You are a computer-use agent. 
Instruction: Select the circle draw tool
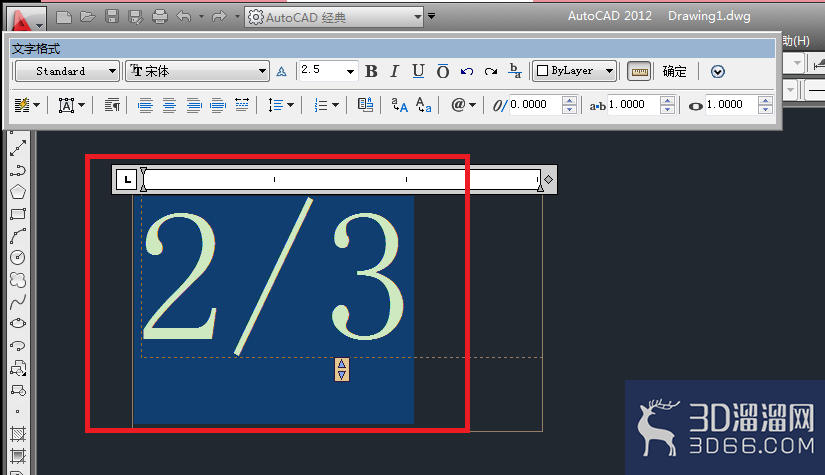(18, 257)
